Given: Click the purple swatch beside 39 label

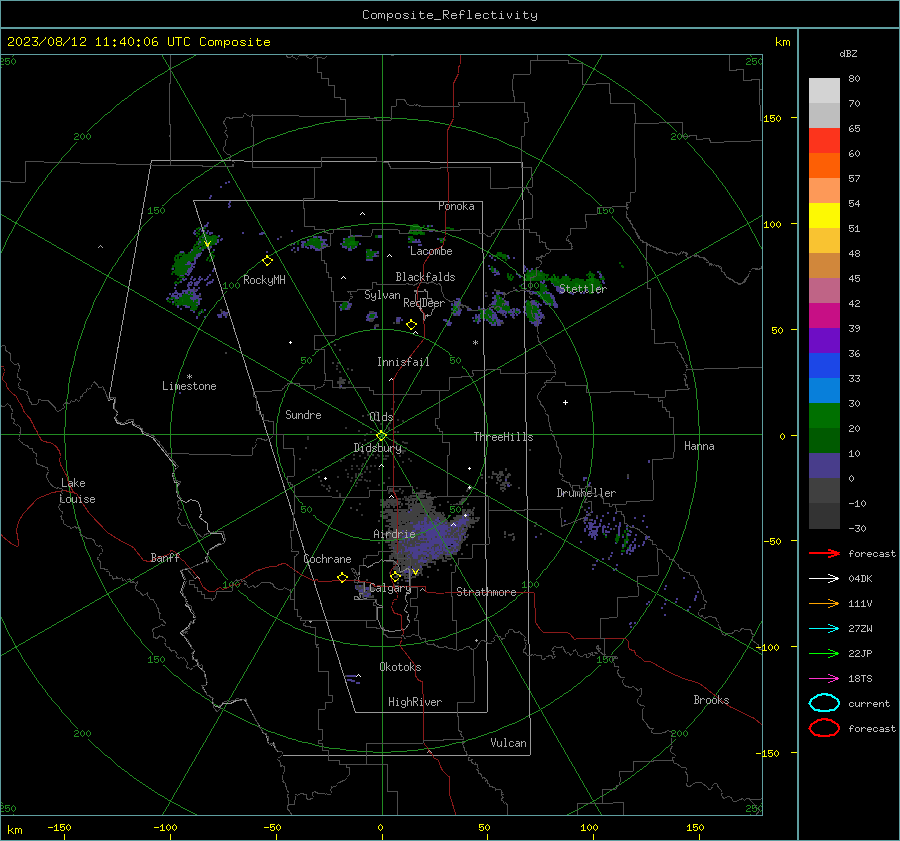Looking at the screenshot, I should 824,340.
